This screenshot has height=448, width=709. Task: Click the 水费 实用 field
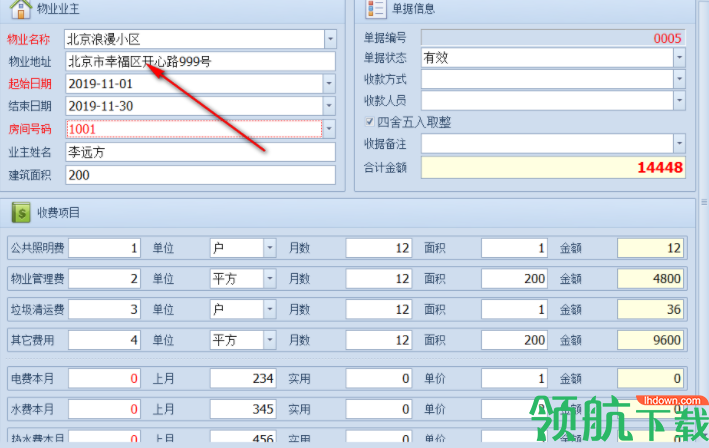pos(379,409)
